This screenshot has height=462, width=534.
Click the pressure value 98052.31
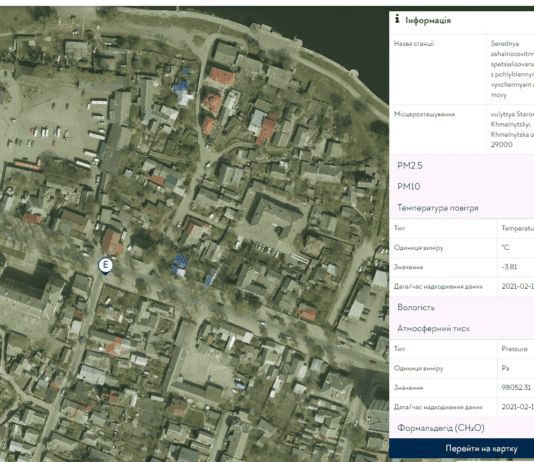pyautogui.click(x=516, y=387)
